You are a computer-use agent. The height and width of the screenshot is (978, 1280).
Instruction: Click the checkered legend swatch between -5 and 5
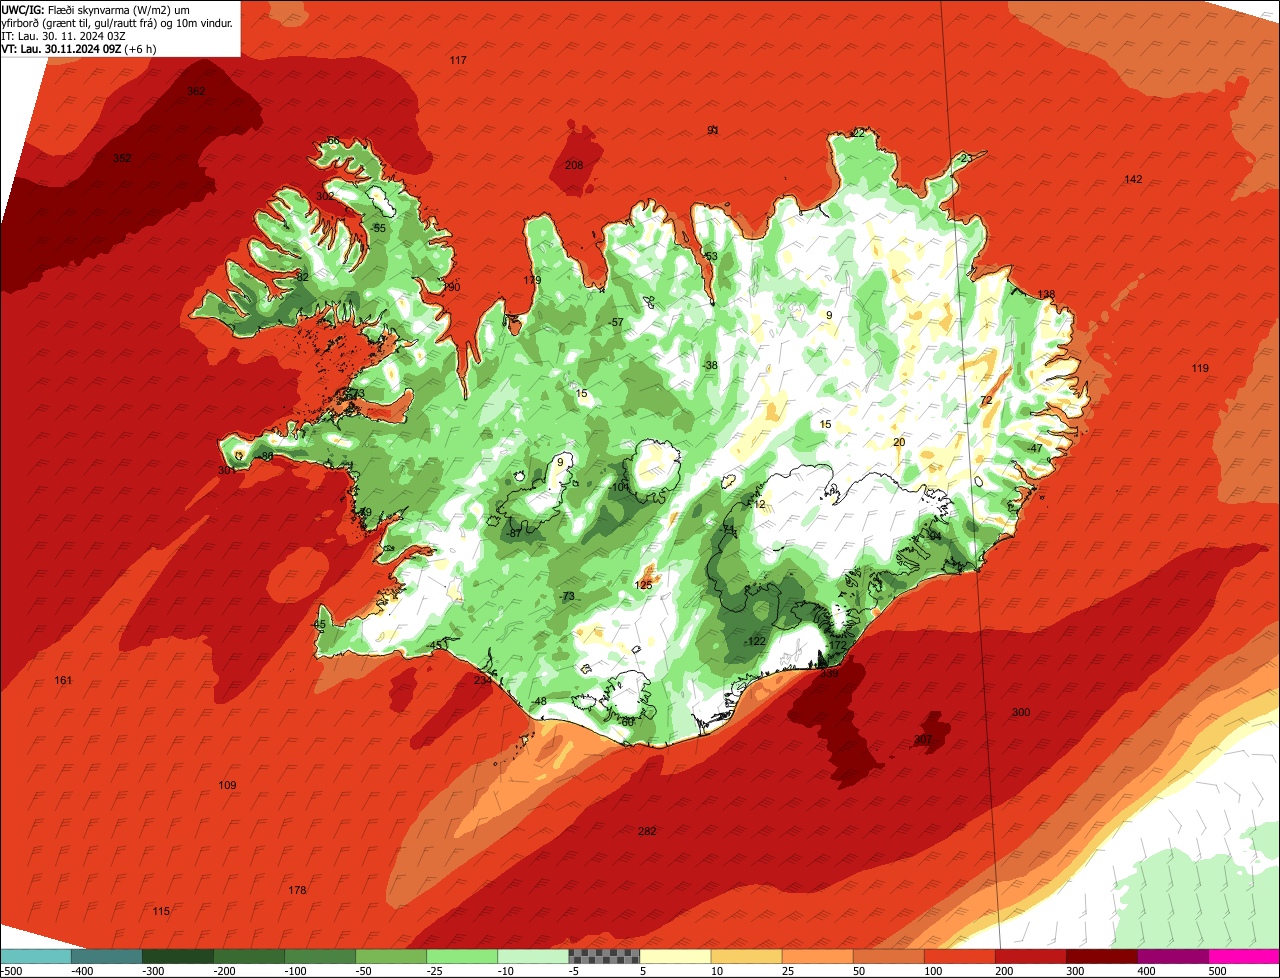pos(604,956)
